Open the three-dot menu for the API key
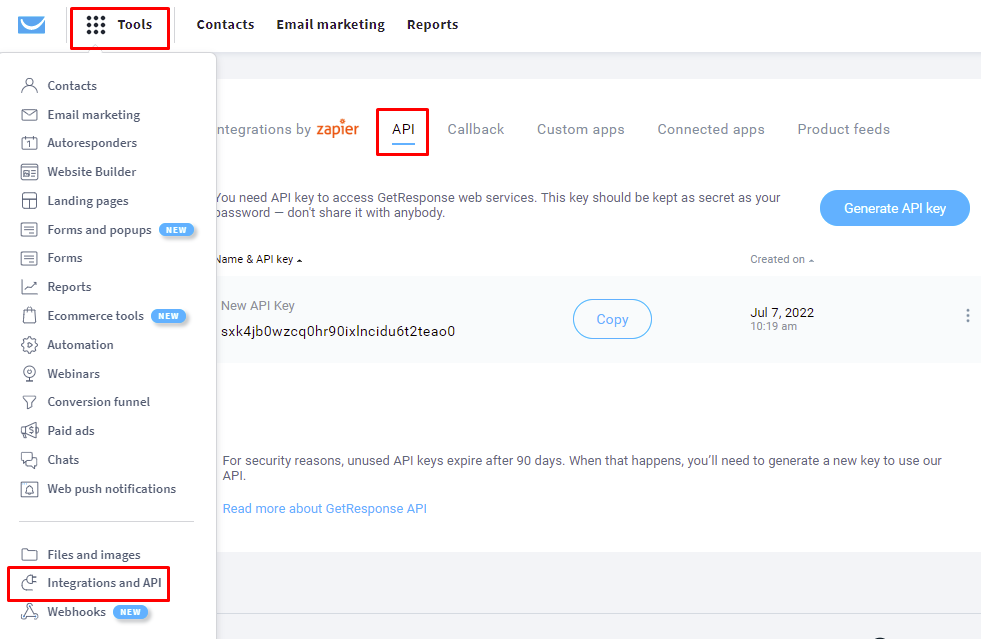The height and width of the screenshot is (639, 981). (967, 315)
